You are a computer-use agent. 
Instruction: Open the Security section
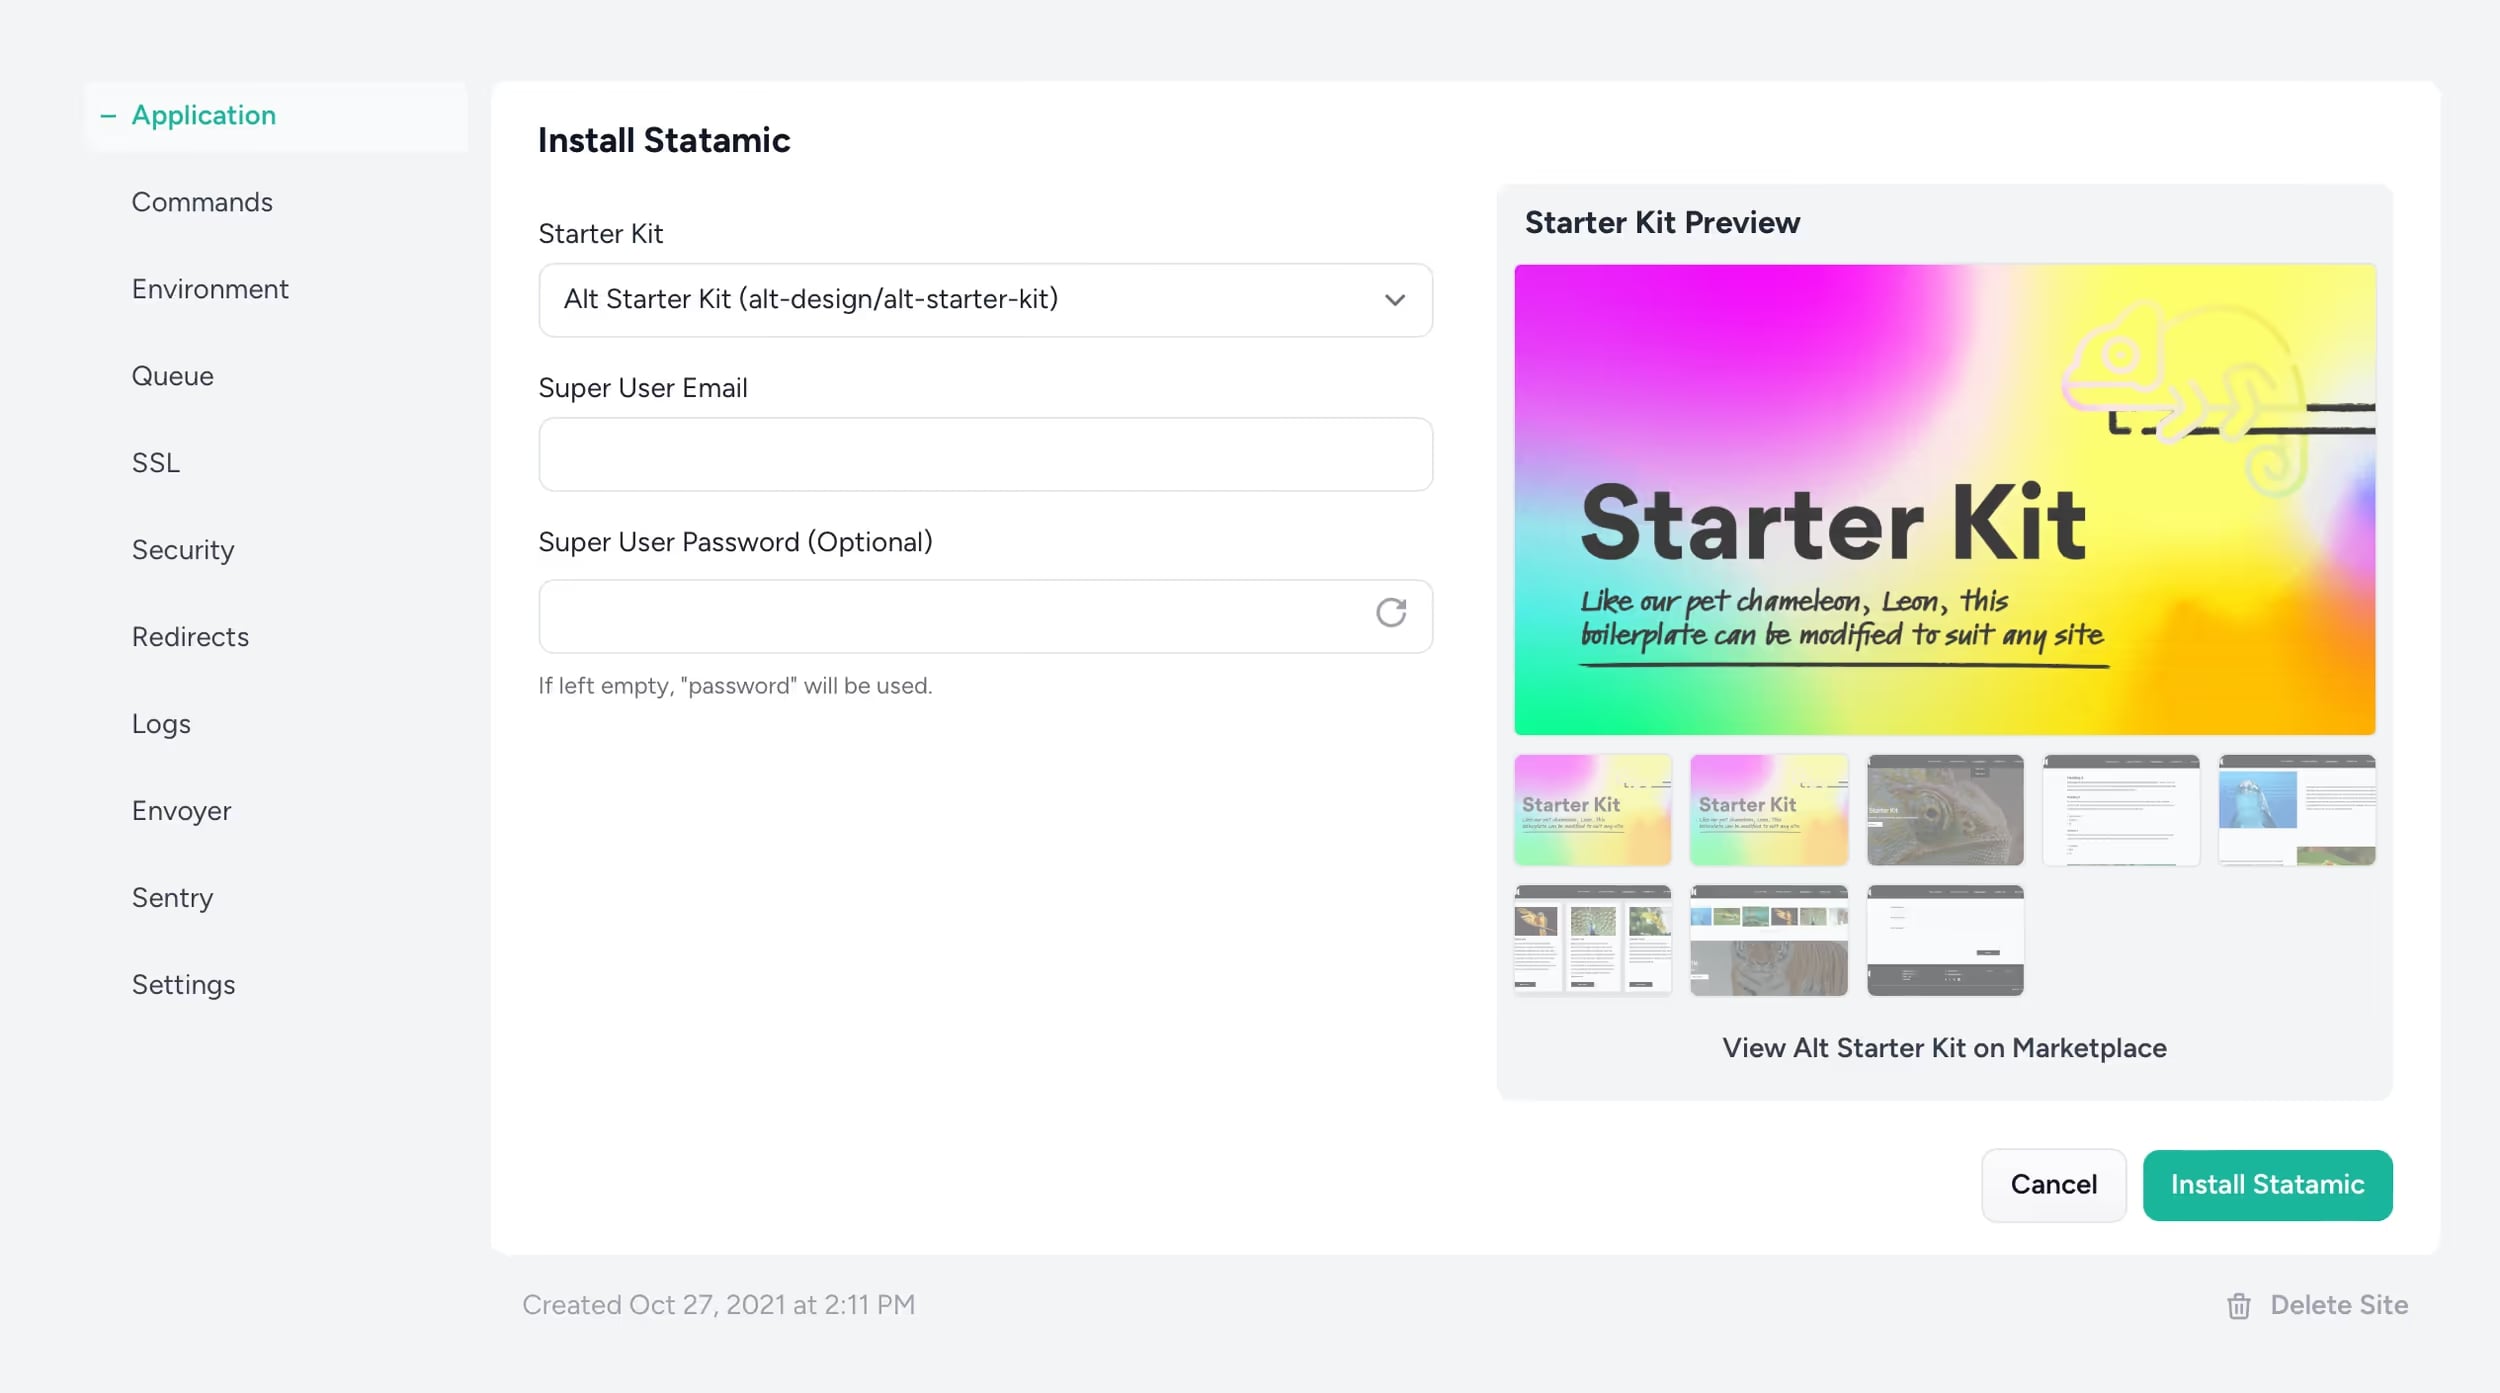tap(183, 550)
